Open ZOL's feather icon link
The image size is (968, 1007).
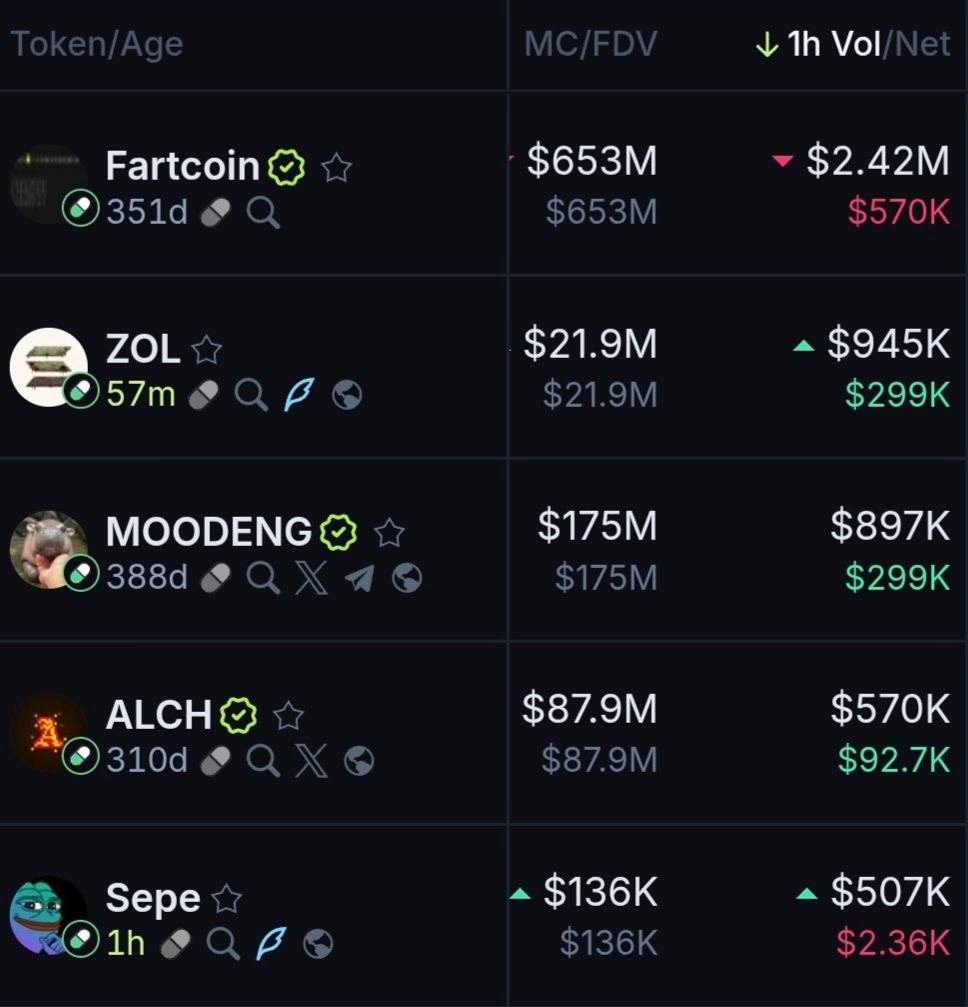point(298,396)
